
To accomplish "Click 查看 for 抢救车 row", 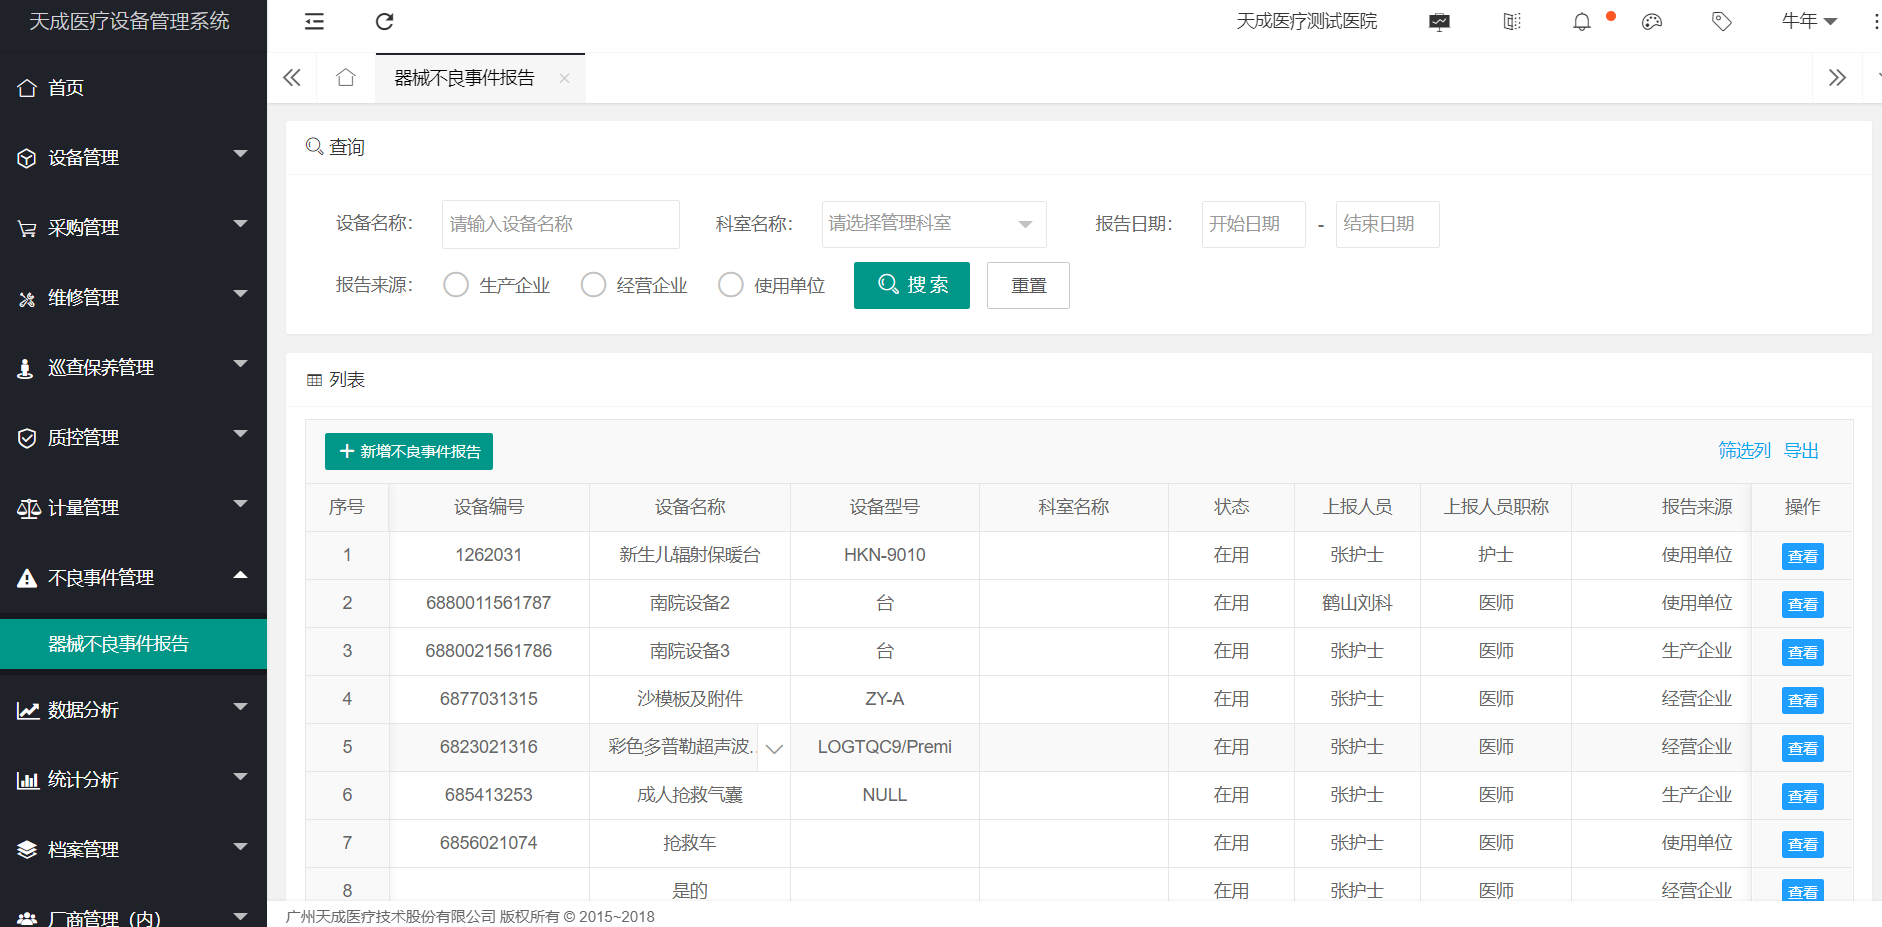I will pos(1803,844).
